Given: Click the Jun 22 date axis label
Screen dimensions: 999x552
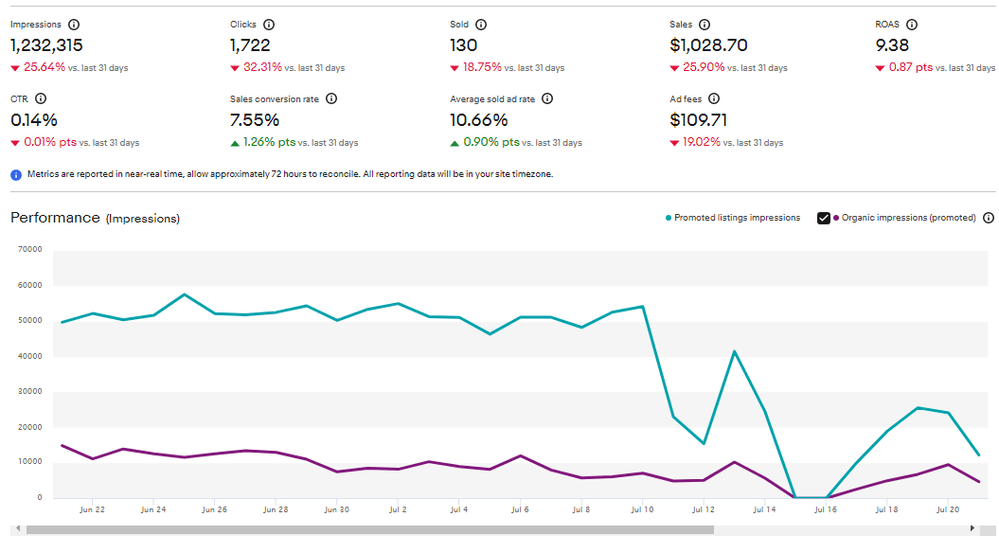Looking at the screenshot, I should click(92, 510).
